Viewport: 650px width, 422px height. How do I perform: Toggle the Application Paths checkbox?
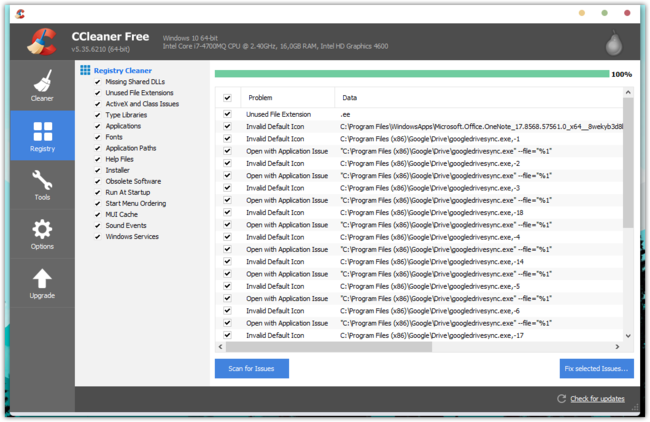[x=97, y=148]
